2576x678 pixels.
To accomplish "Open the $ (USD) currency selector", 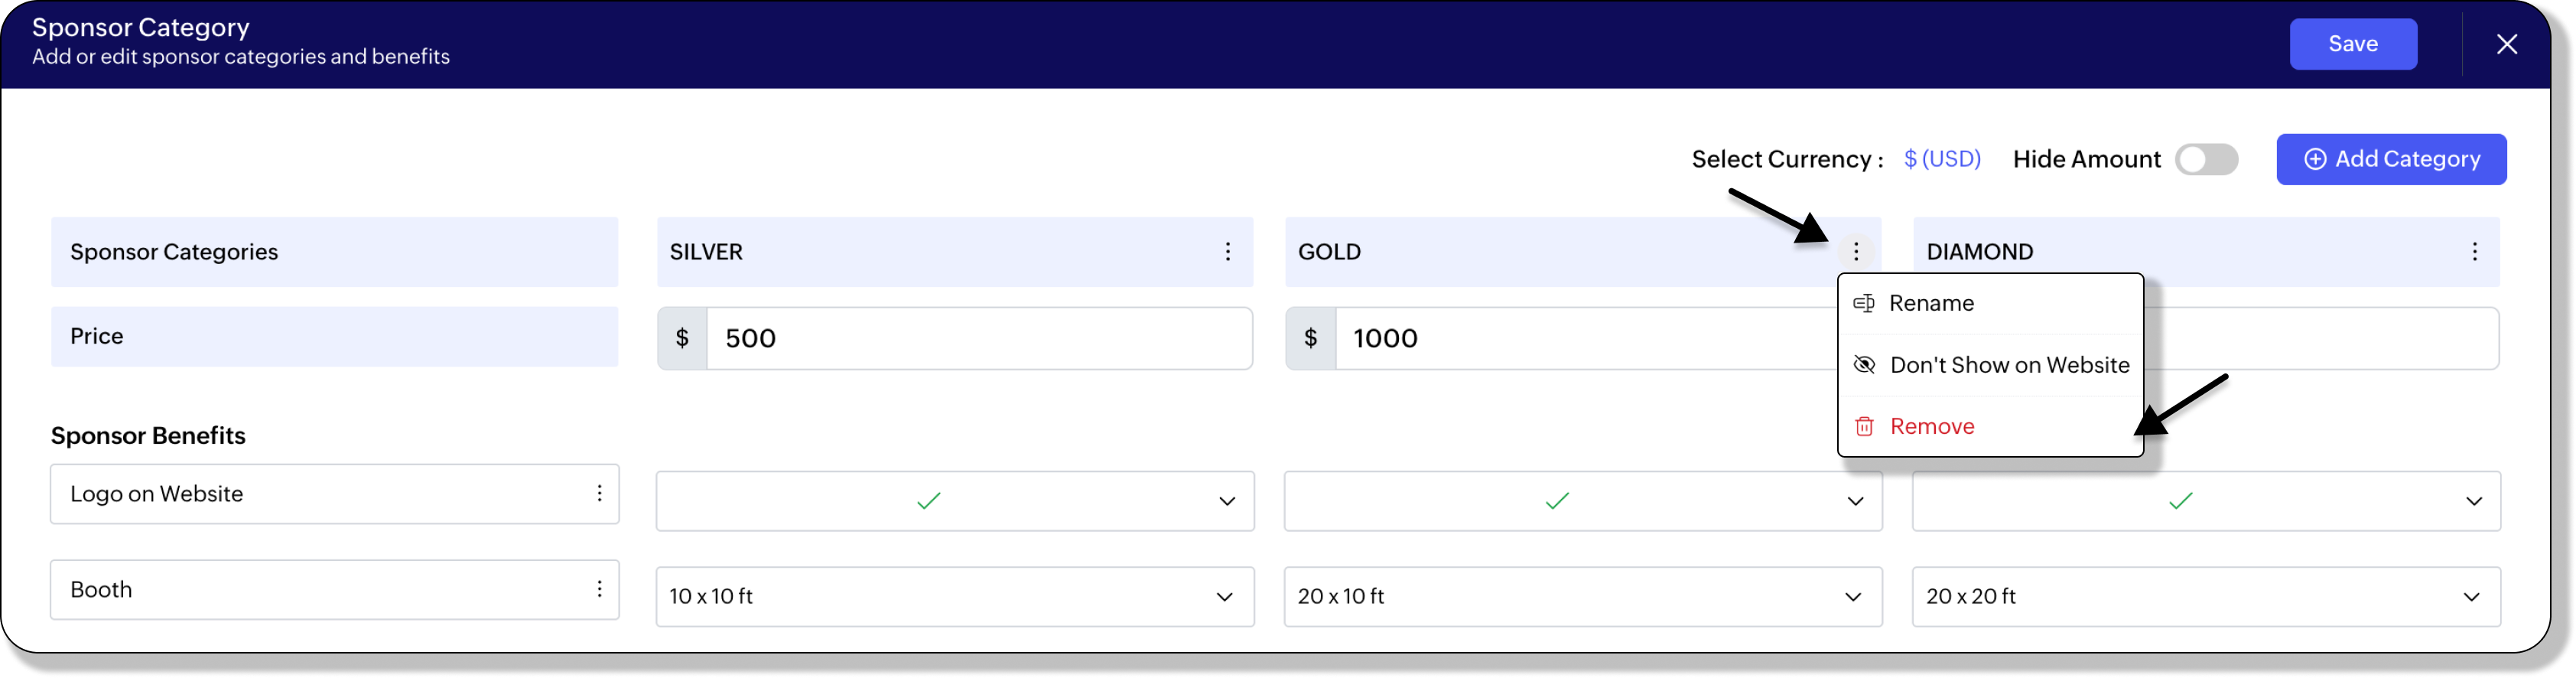I will tap(1941, 159).
